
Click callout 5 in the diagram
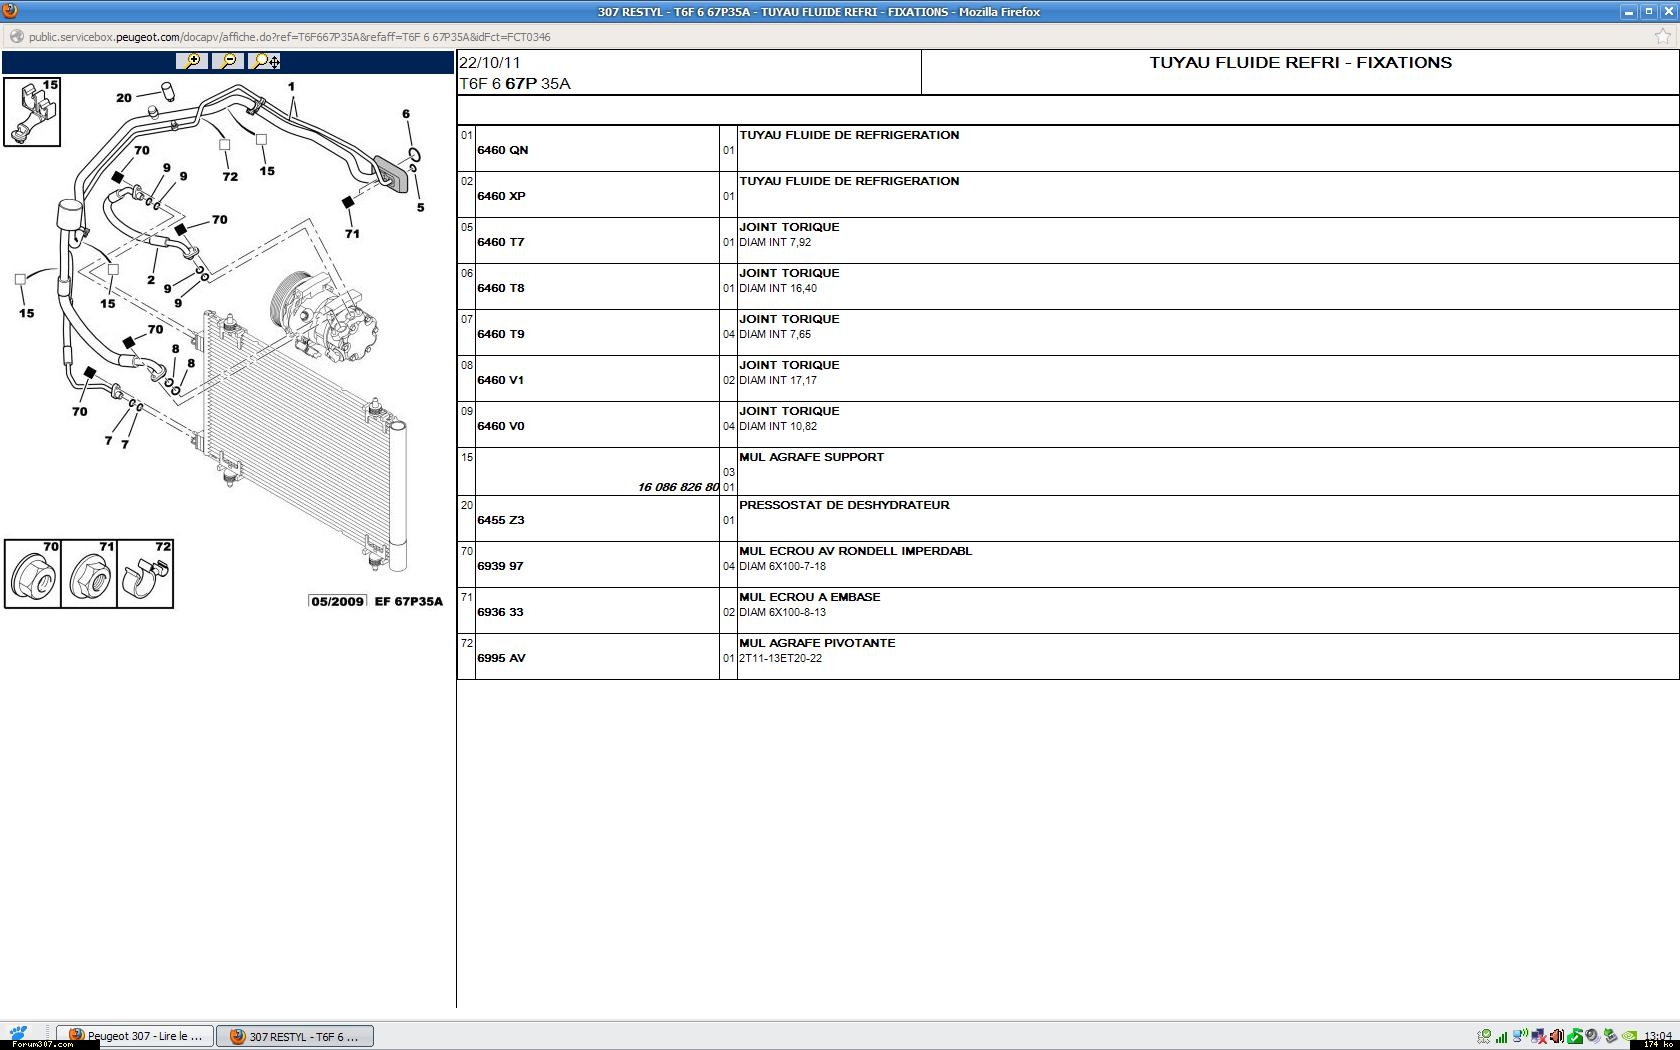pos(420,208)
